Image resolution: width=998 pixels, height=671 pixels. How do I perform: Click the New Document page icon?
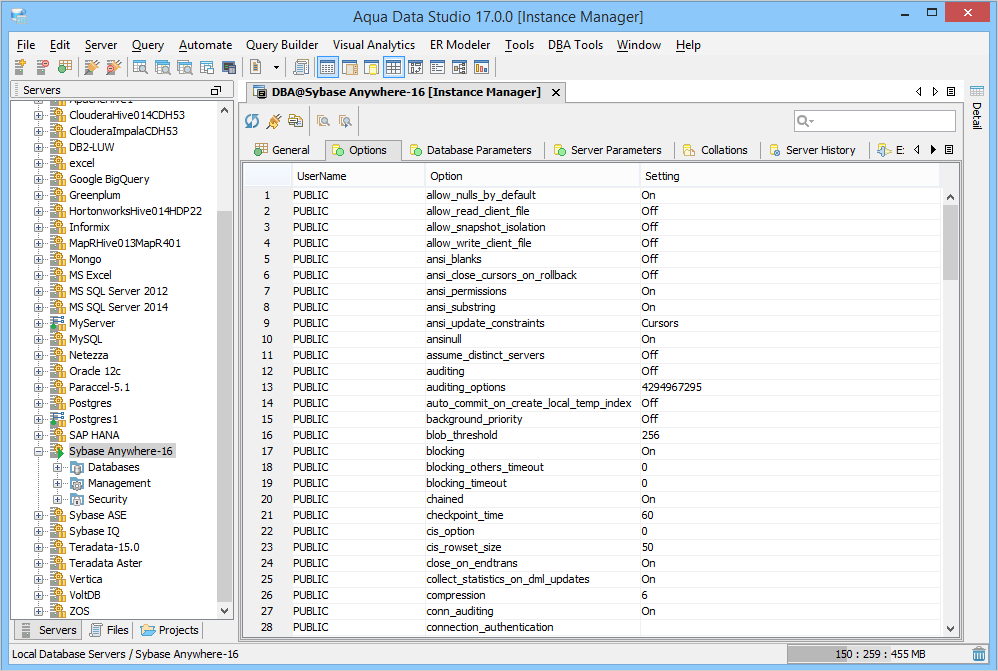[256, 66]
